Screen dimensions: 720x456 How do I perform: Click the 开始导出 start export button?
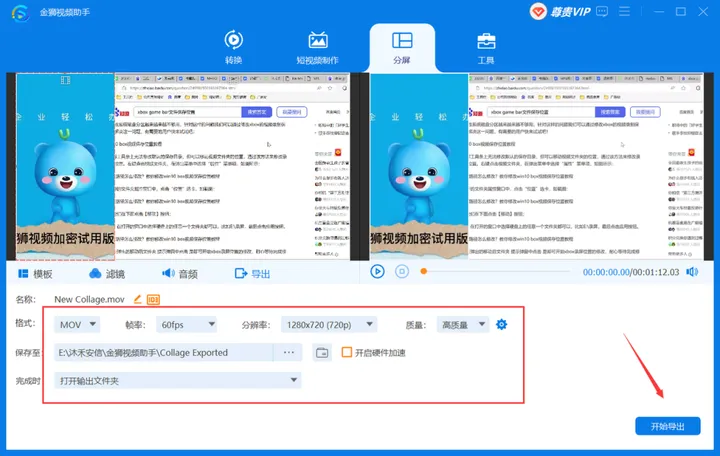[668, 426]
